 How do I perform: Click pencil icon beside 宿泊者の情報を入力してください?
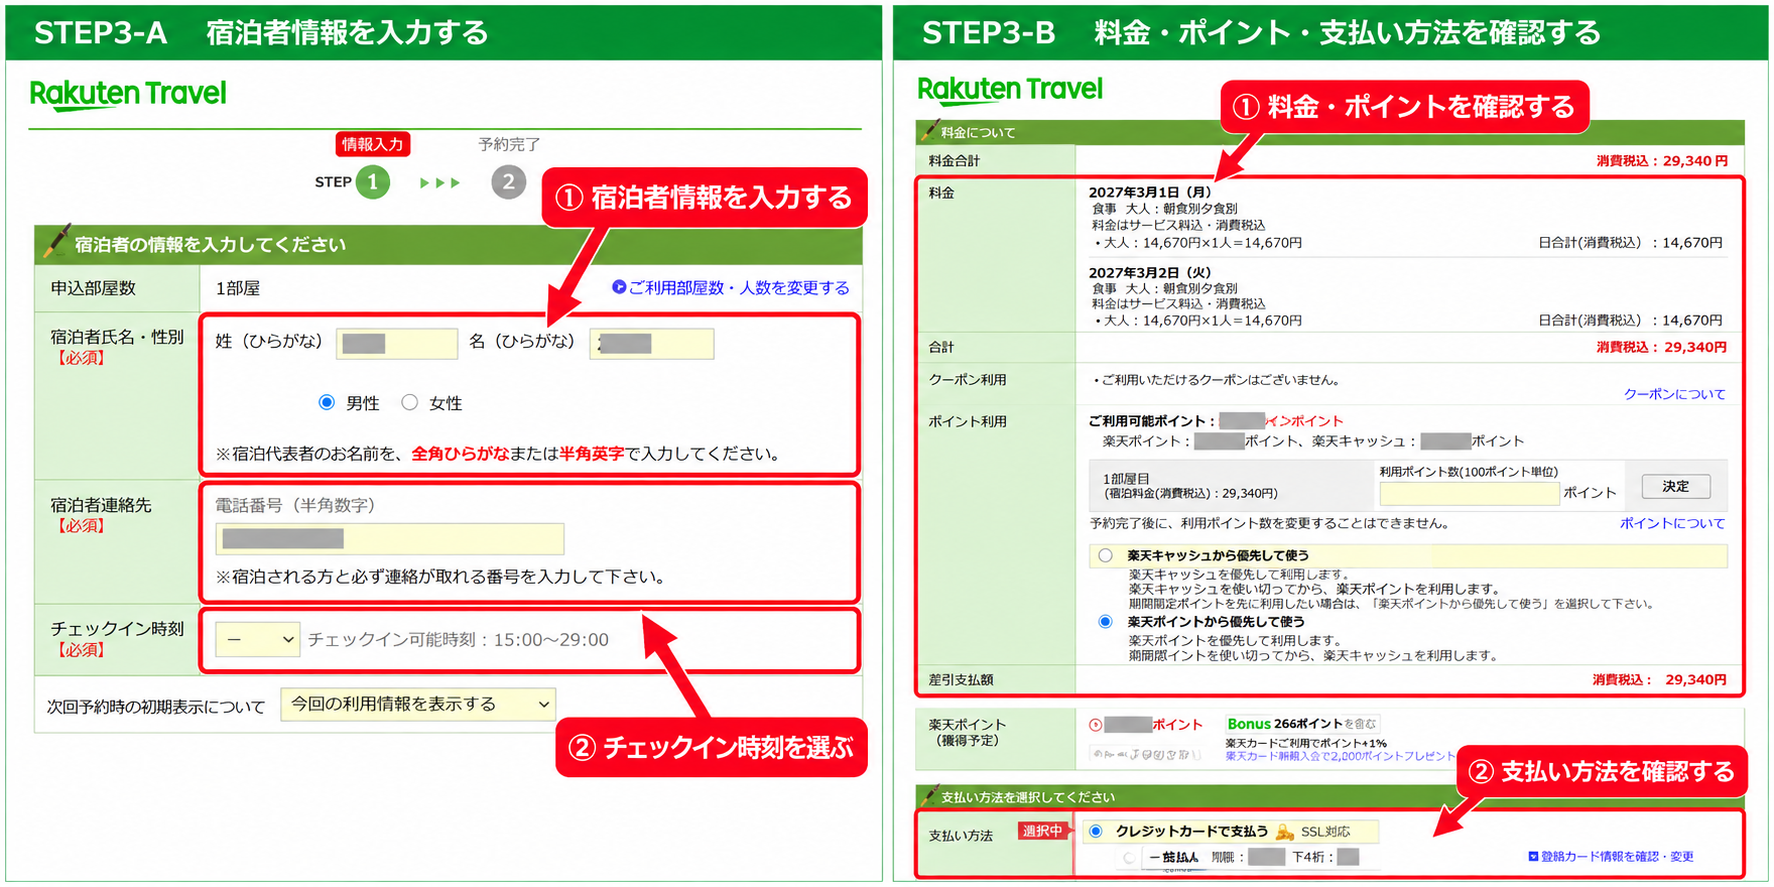click(x=55, y=241)
